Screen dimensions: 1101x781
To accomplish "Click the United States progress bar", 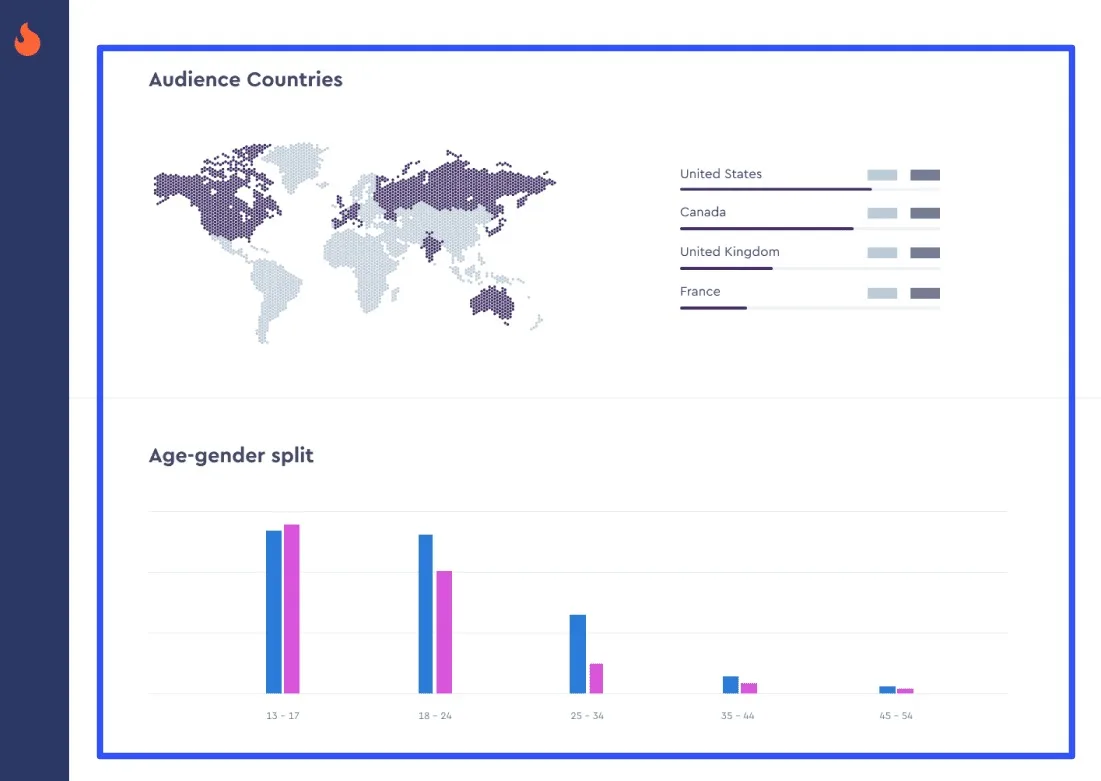I will click(774, 187).
